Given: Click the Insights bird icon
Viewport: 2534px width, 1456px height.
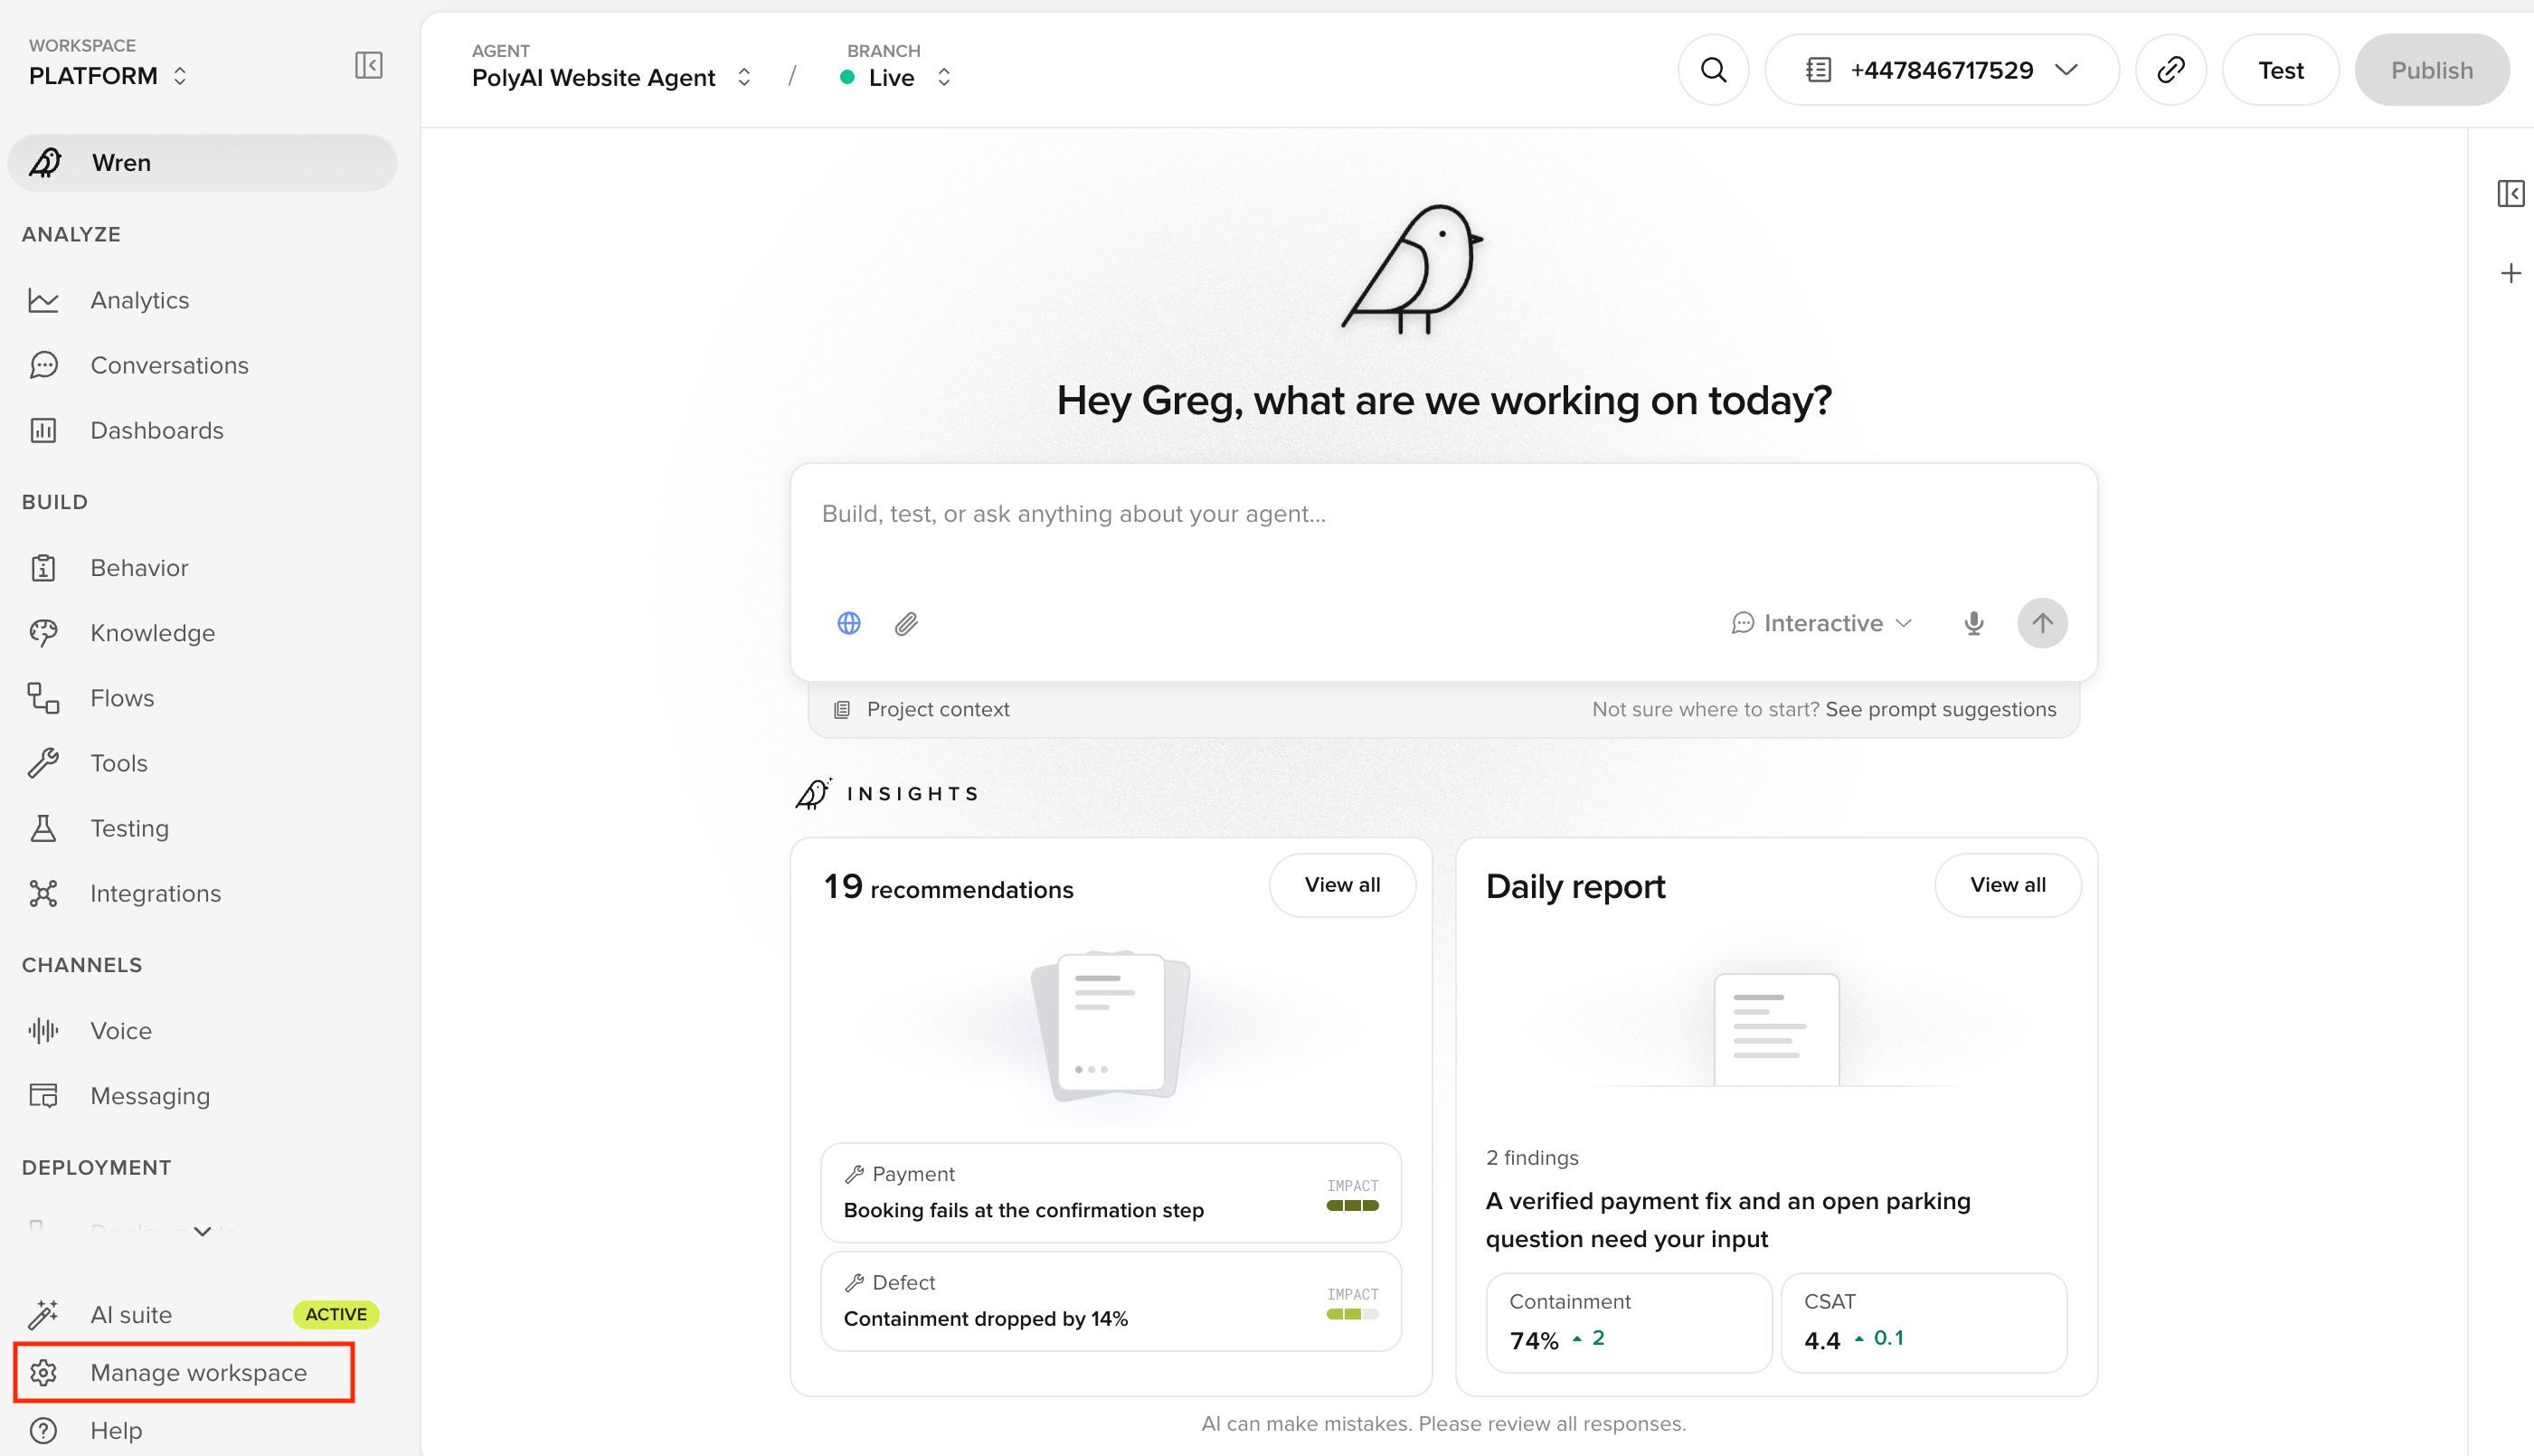Looking at the screenshot, I should [x=813, y=793].
